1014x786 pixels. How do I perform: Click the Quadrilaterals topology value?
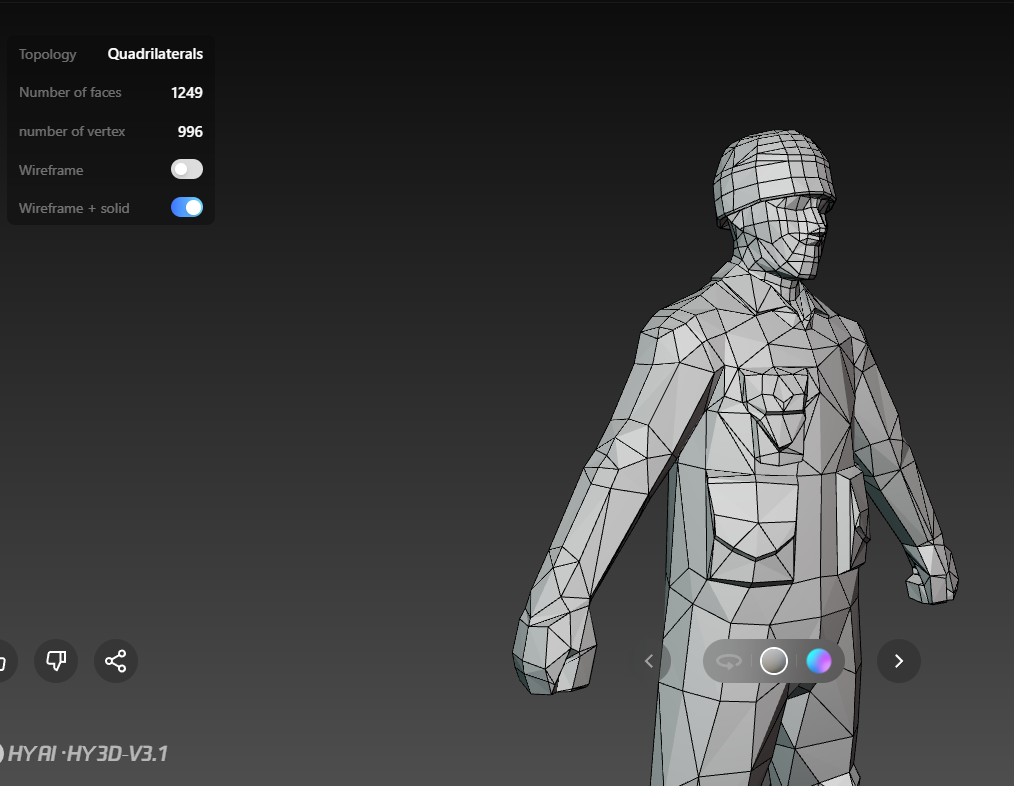coord(155,54)
